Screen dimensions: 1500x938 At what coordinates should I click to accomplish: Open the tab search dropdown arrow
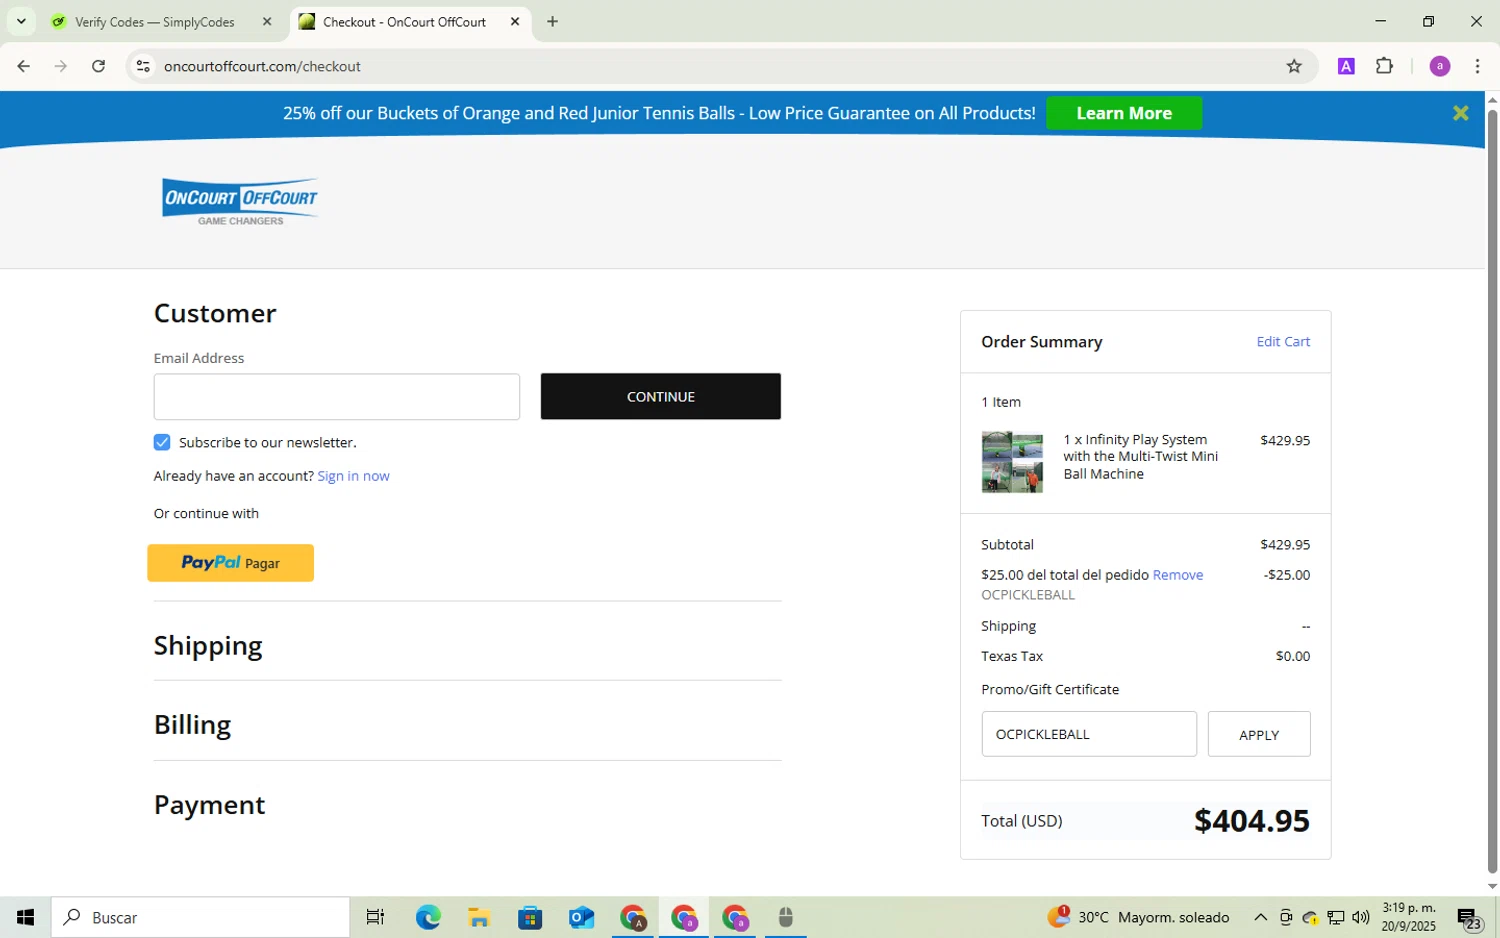click(21, 21)
